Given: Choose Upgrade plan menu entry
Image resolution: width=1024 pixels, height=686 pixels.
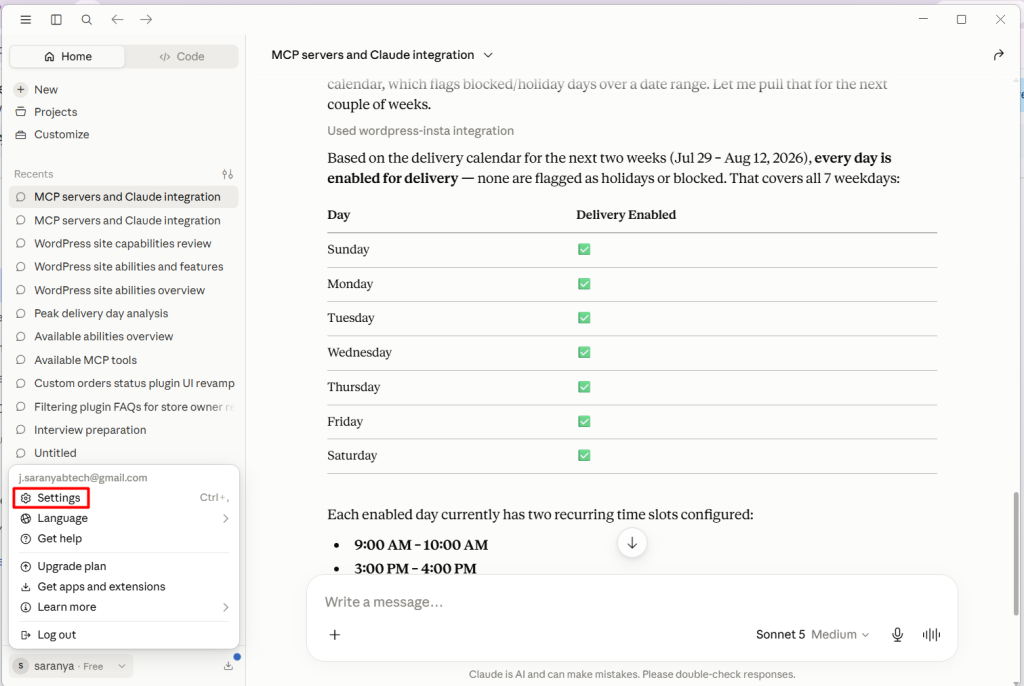Looking at the screenshot, I should pyautogui.click(x=124, y=566).
